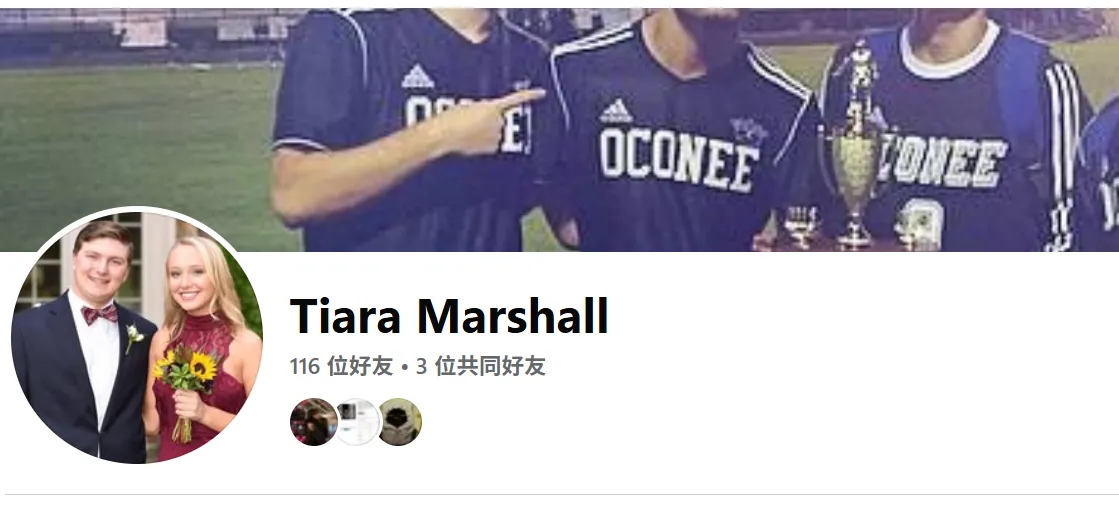Click the "116 位好友" friends count link
This screenshot has width=1119, height=507.
(341, 367)
